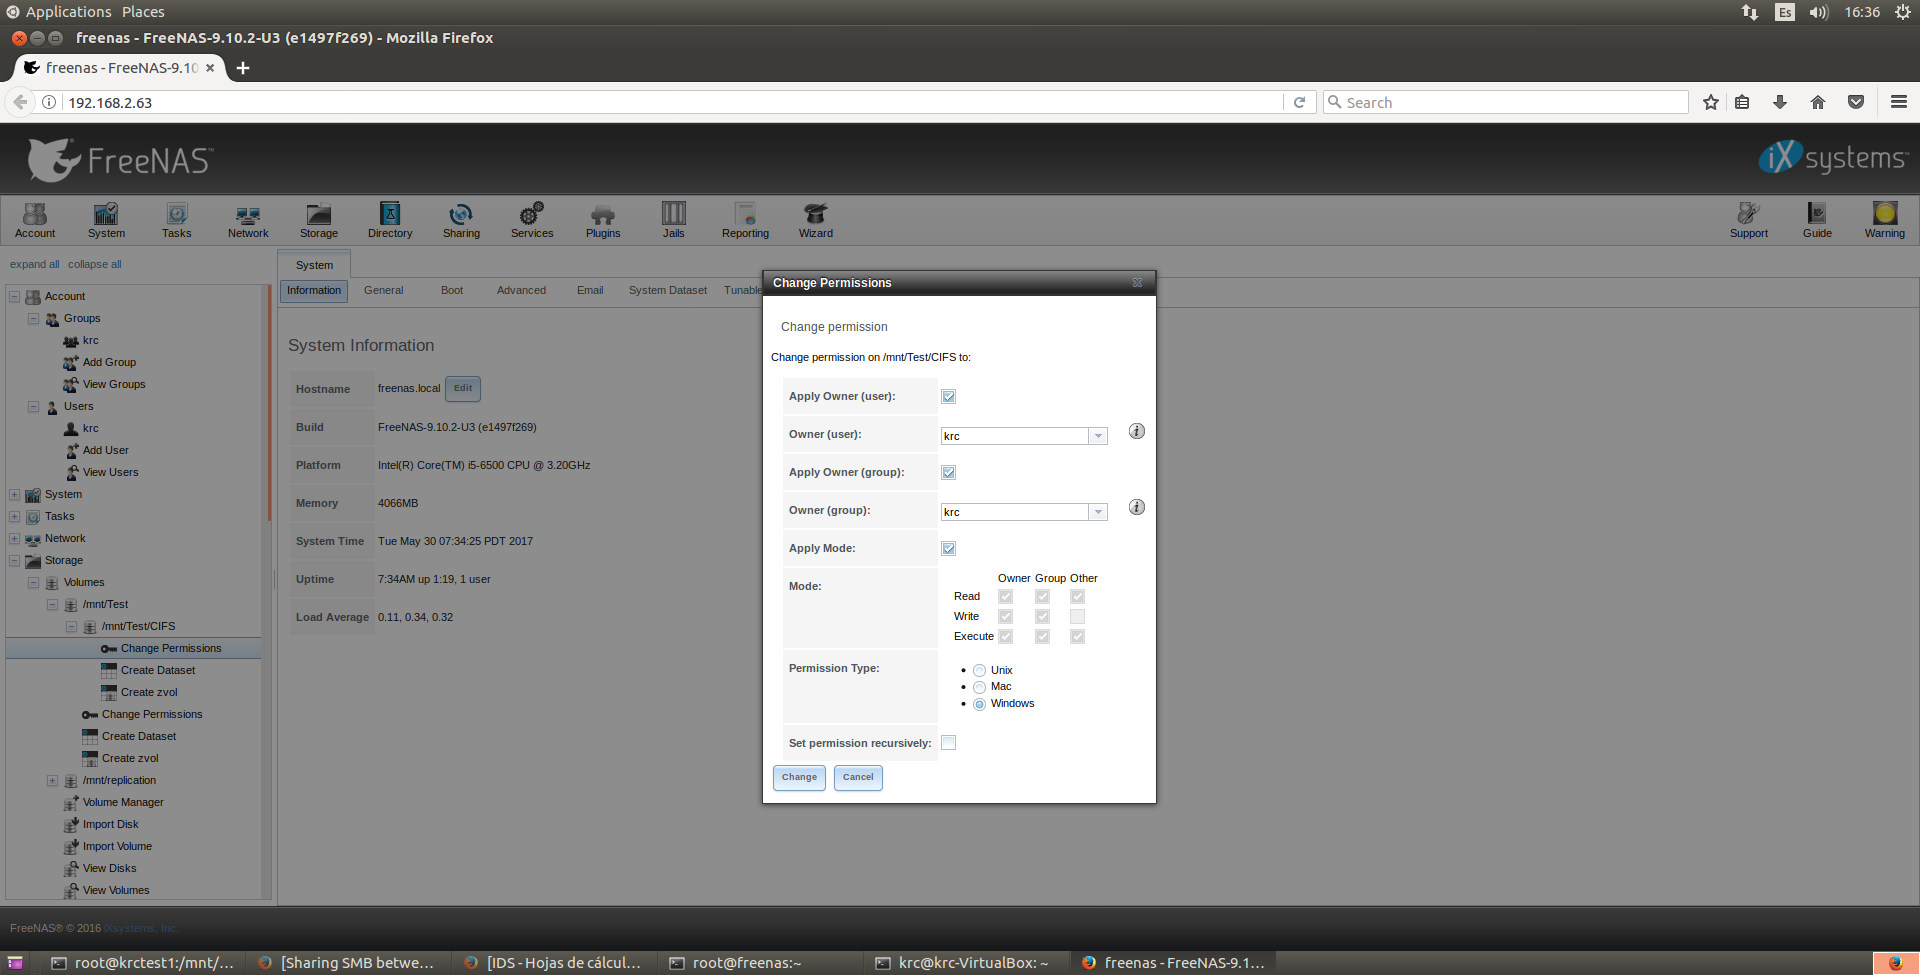Click the Cancel button

coord(858,777)
